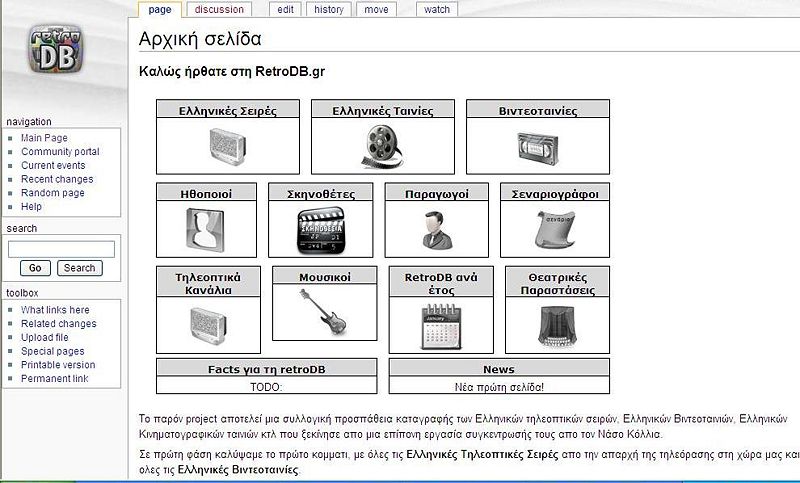
Task: Click the silhouette icon under Ηθοποιοί
Action: [205, 230]
